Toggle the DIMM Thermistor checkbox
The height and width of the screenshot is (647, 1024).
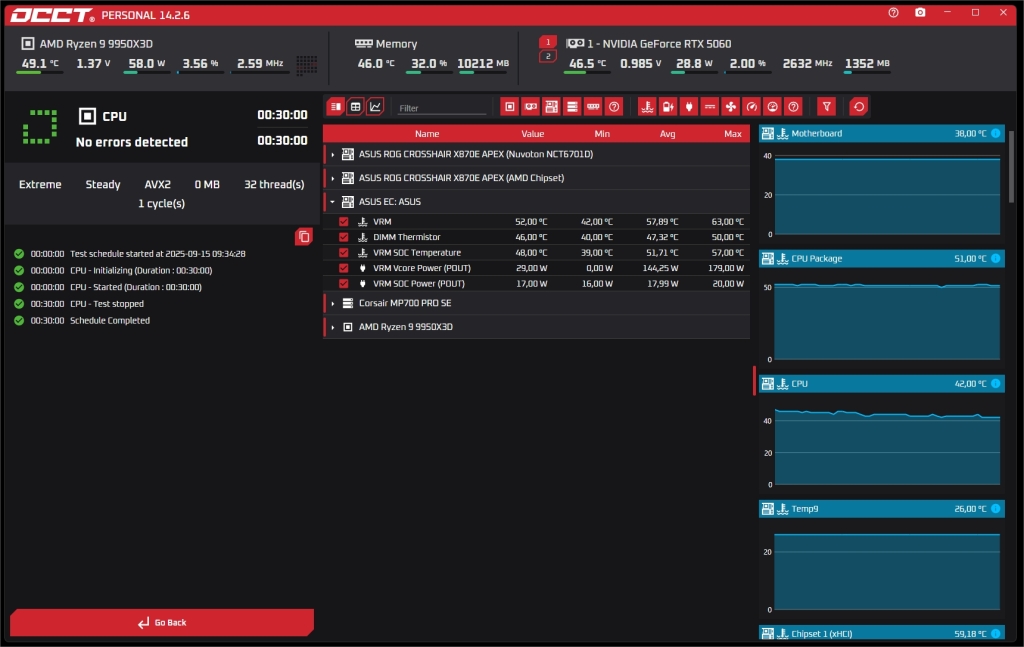[344, 237]
